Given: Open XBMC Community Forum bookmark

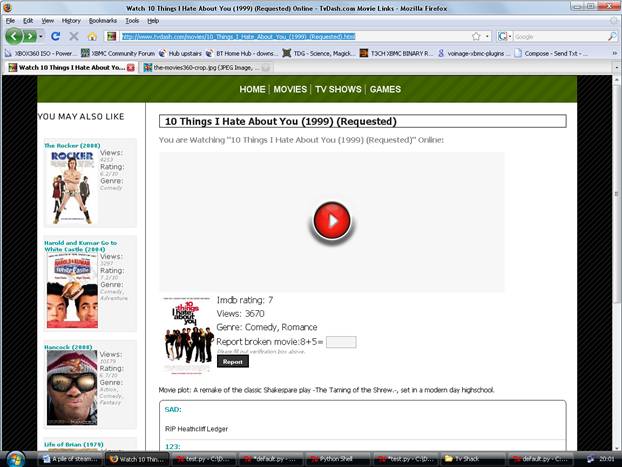Looking at the screenshot, I should 118,53.
